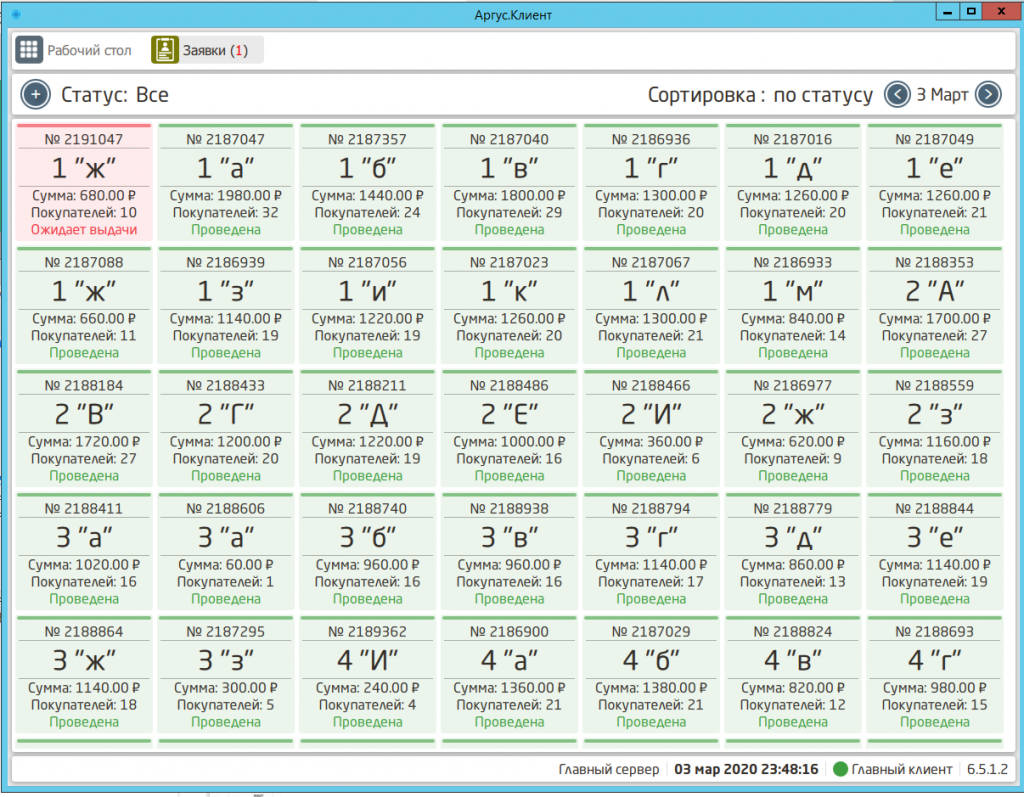Open pending order № 2191047 awaiting delivery

[x=84, y=184]
